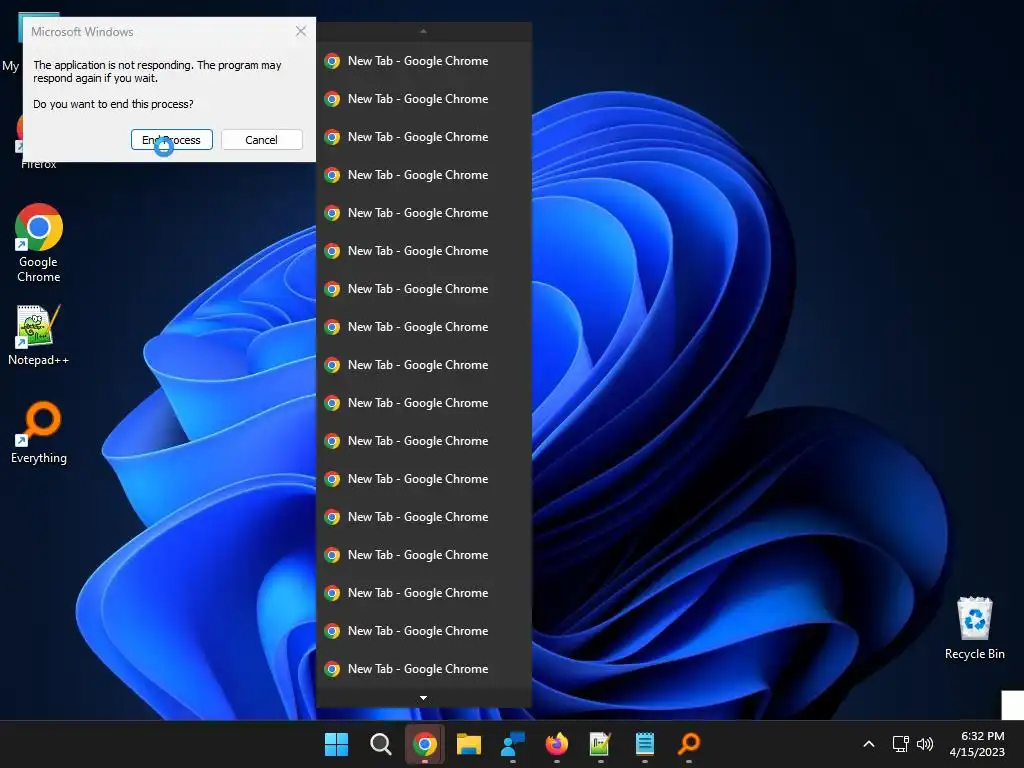Click the down arrow below the Chrome window list
Screen dimensions: 1024x768
click(423, 698)
